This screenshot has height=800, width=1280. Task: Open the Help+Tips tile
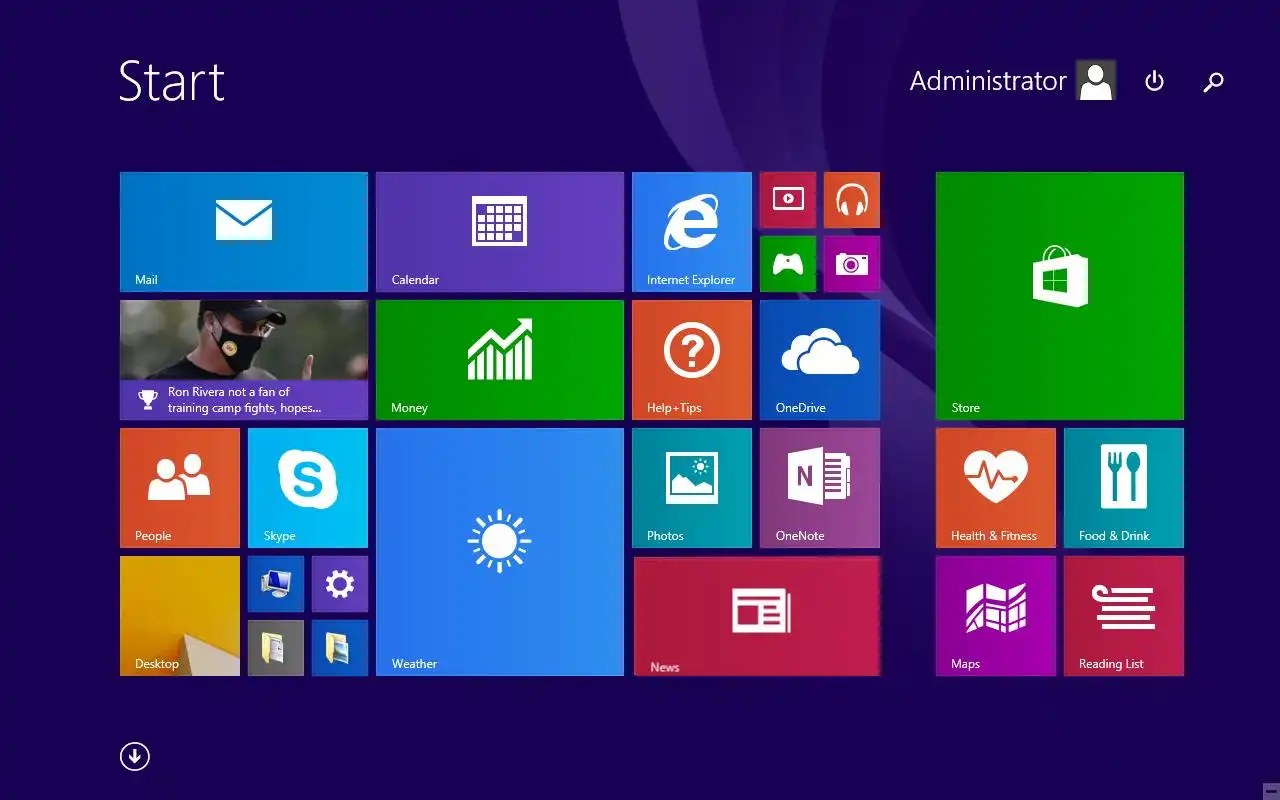tap(692, 360)
